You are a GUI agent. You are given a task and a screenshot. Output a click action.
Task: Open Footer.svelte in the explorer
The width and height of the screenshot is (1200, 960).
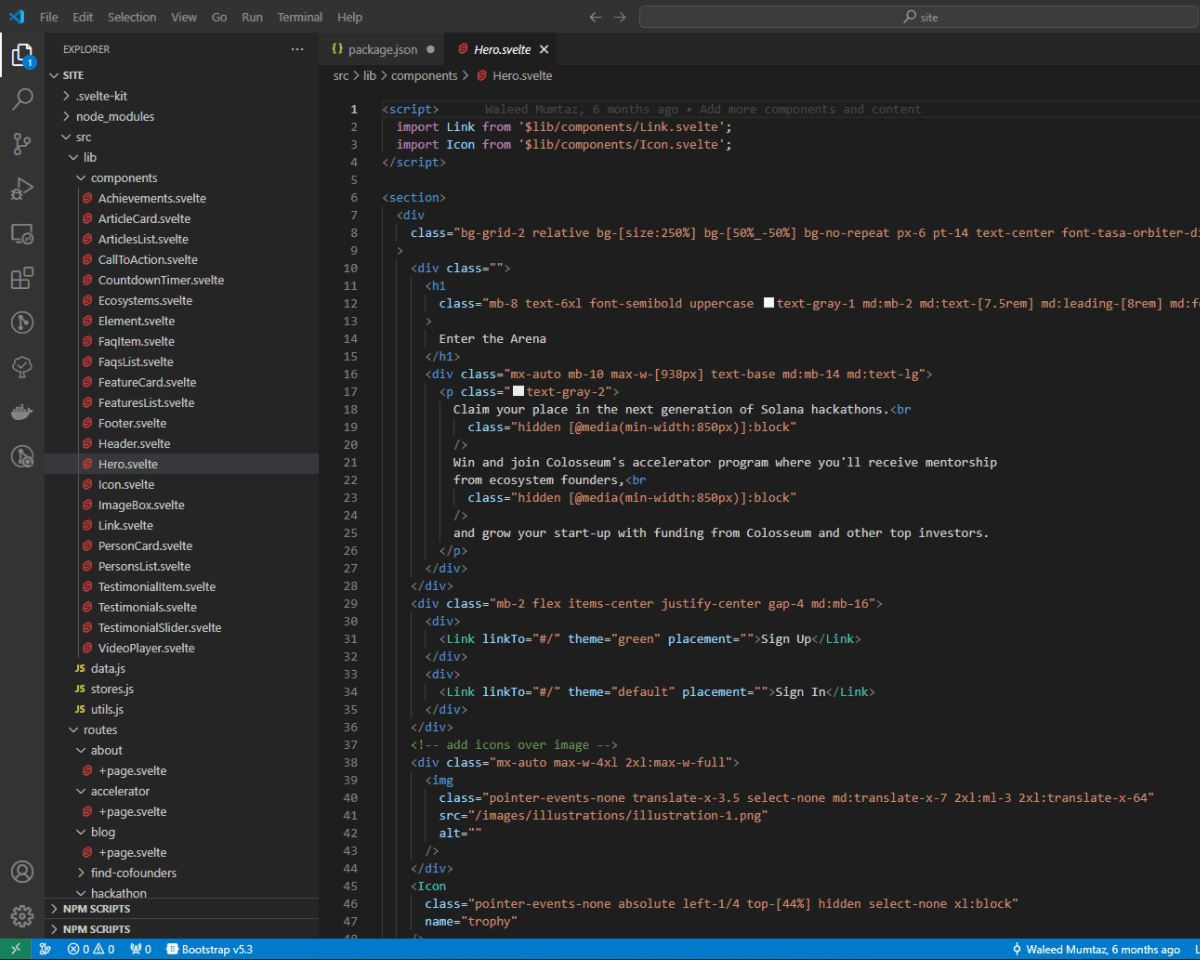[x=132, y=423]
